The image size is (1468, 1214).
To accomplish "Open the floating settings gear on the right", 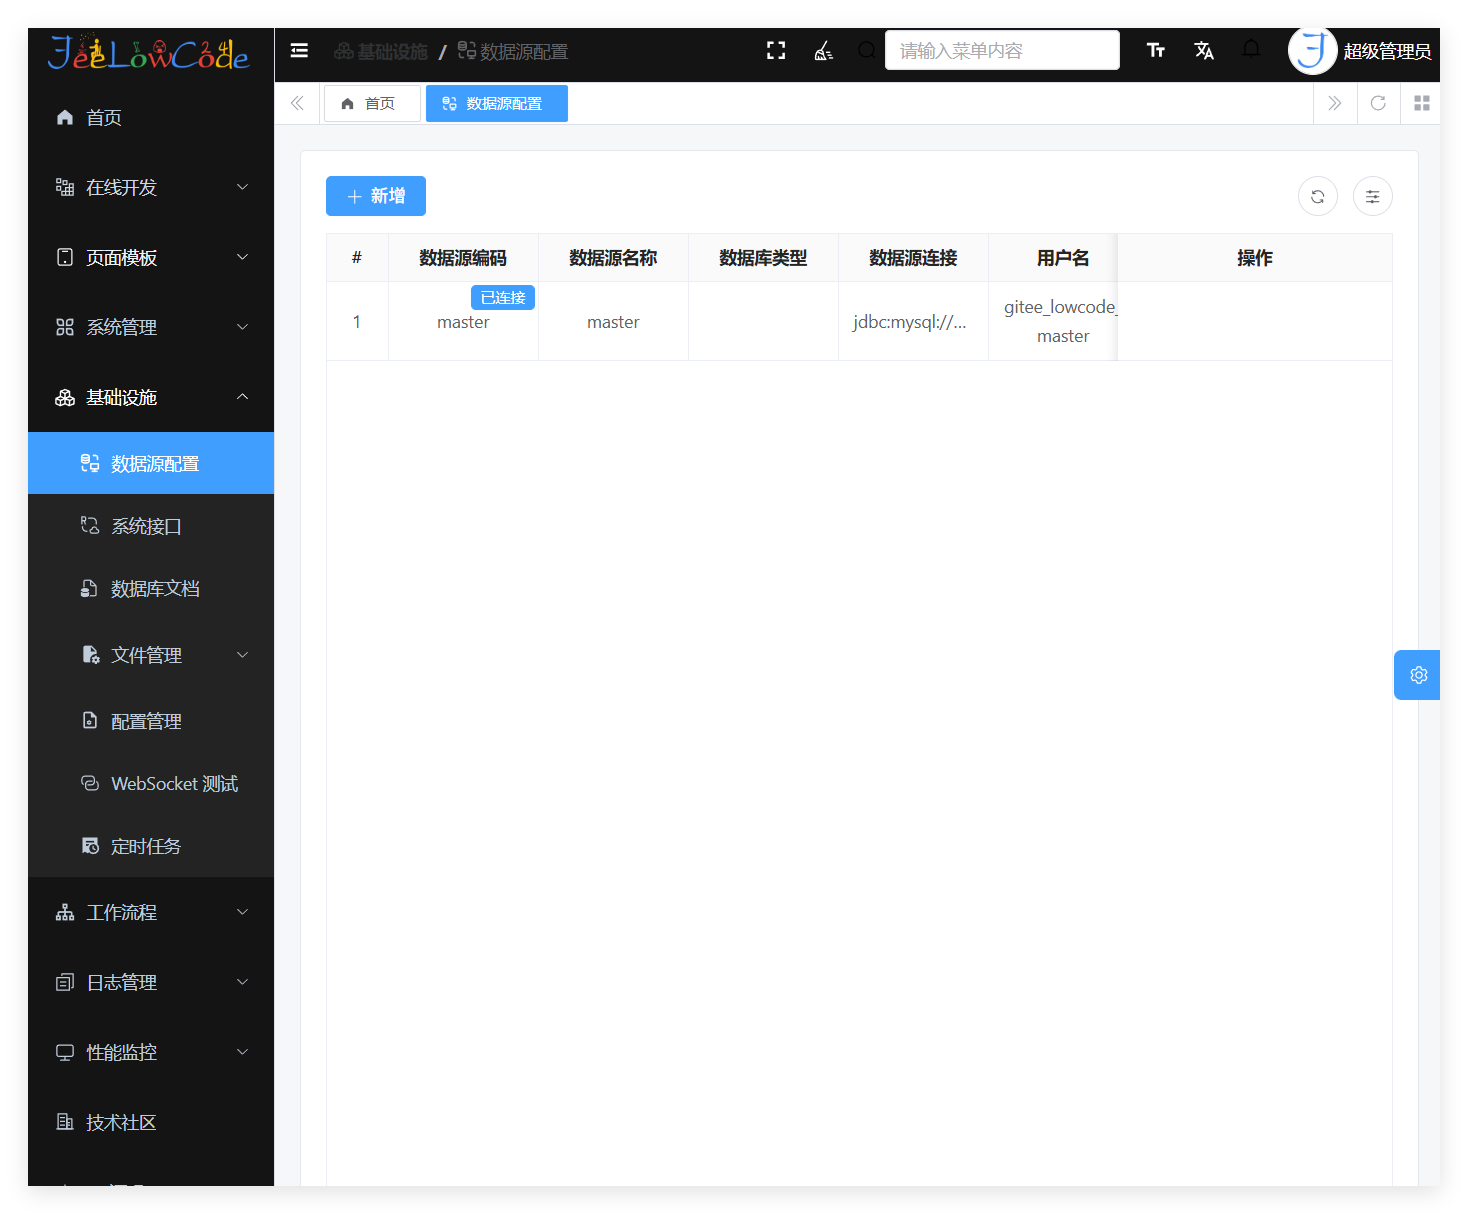I will [x=1417, y=674].
